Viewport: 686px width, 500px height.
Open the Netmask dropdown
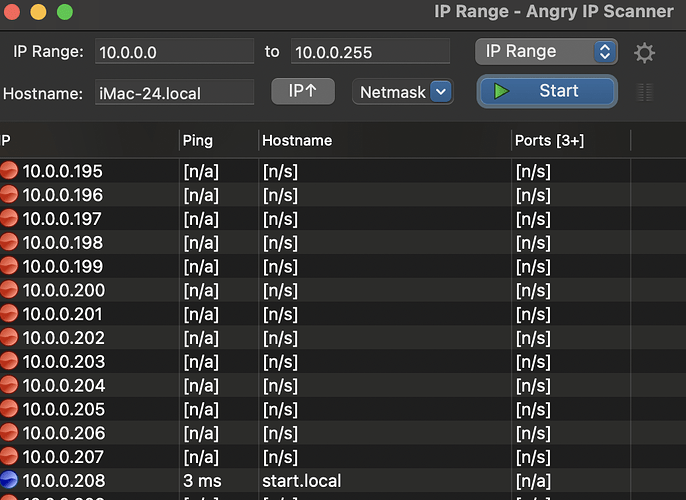pos(402,92)
